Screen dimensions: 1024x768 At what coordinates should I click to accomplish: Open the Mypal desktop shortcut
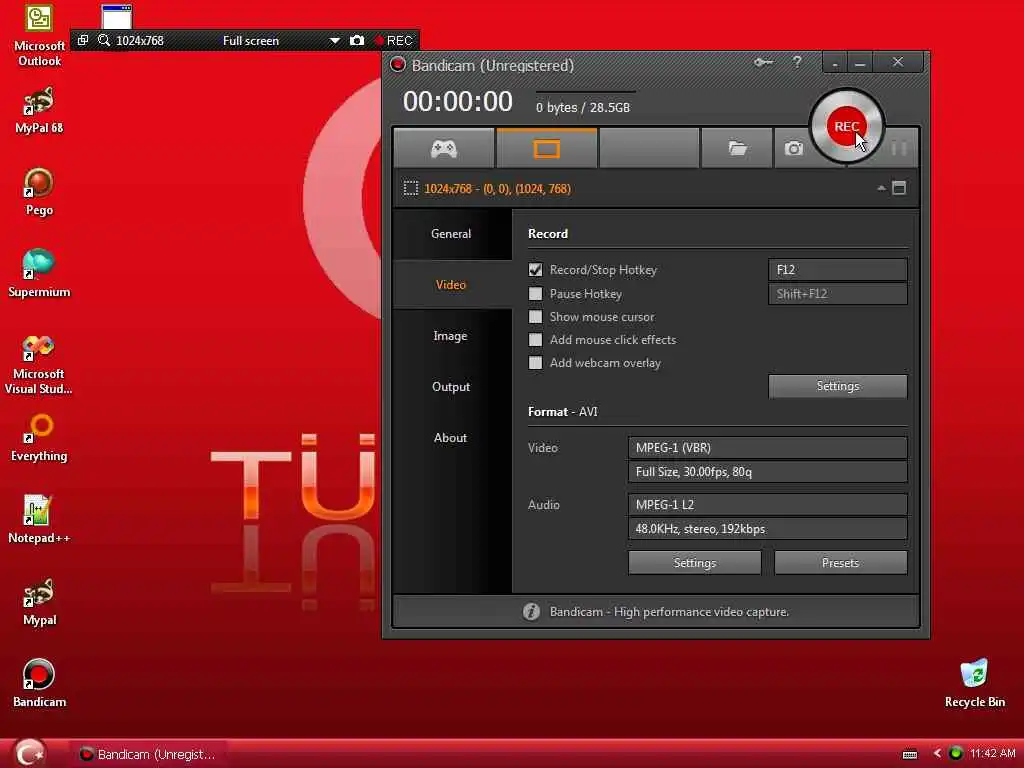(39, 602)
